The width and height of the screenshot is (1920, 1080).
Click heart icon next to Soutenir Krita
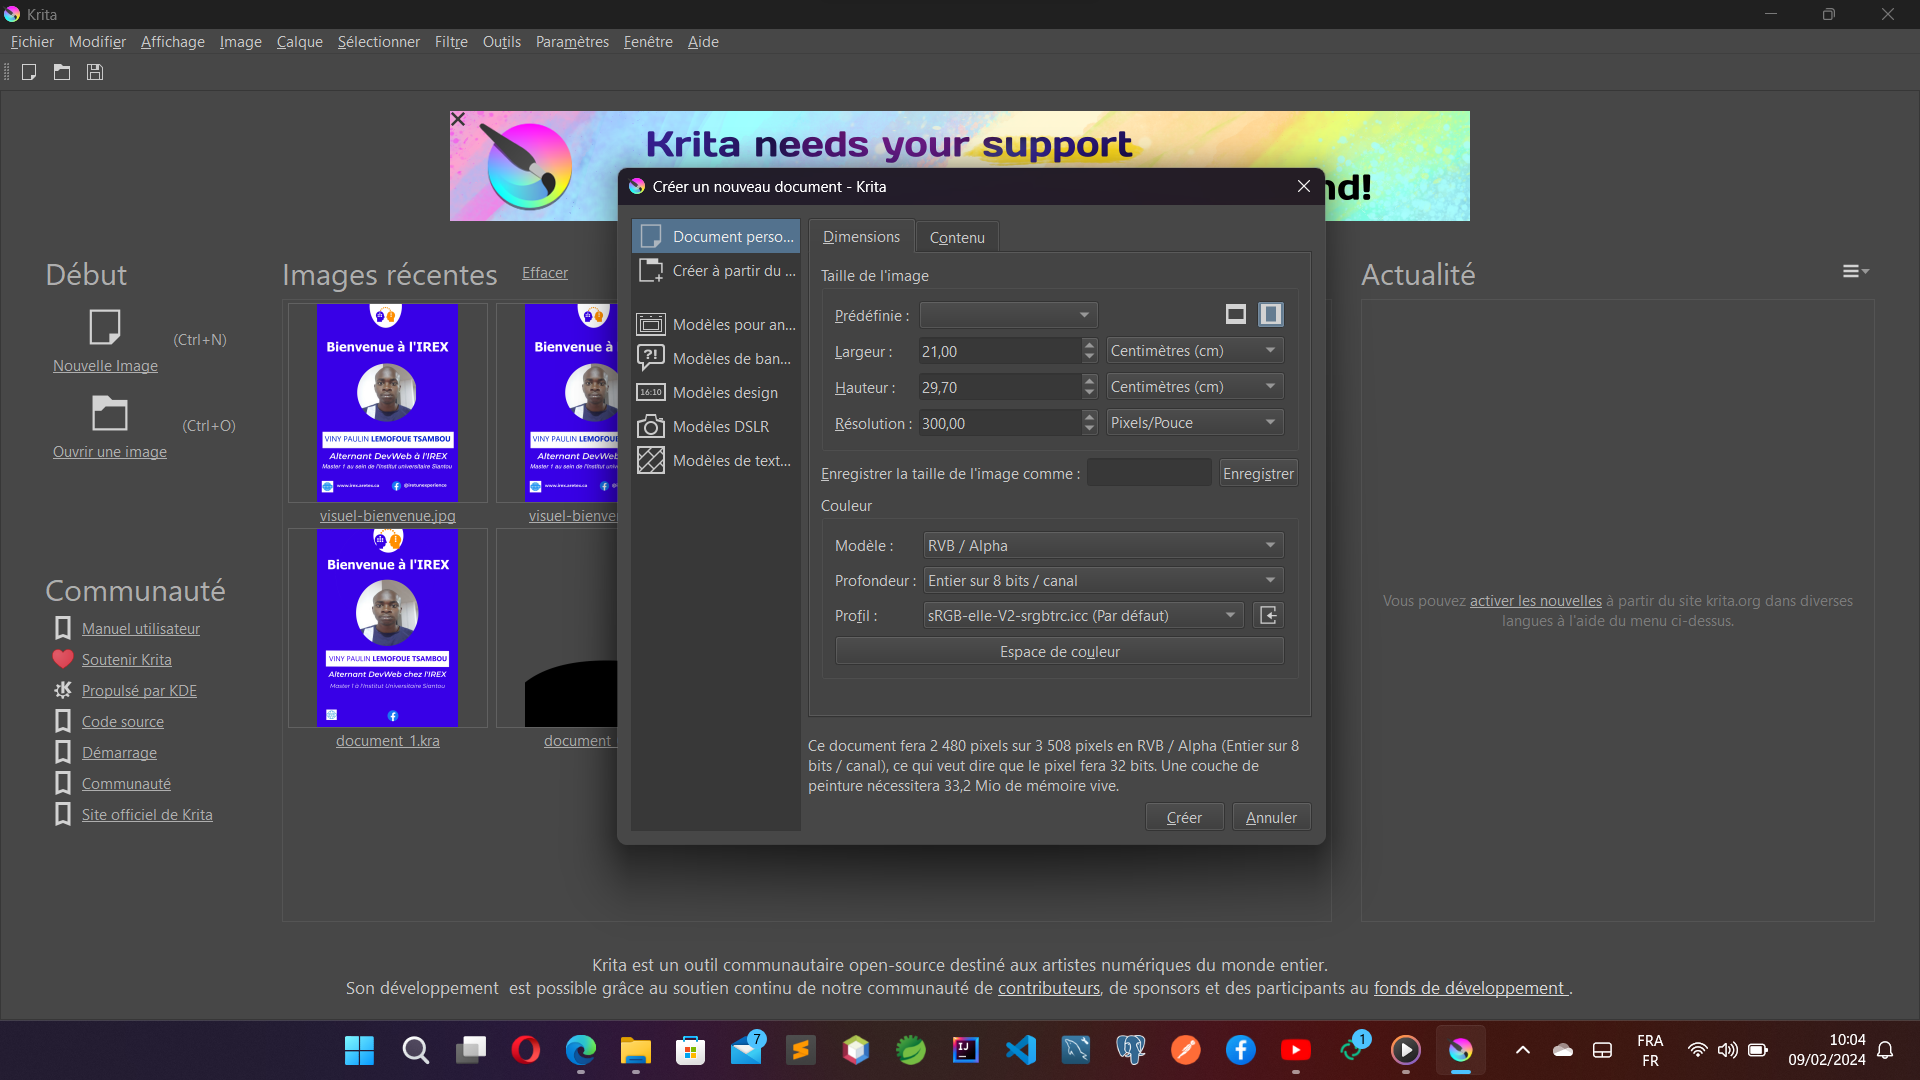click(63, 659)
